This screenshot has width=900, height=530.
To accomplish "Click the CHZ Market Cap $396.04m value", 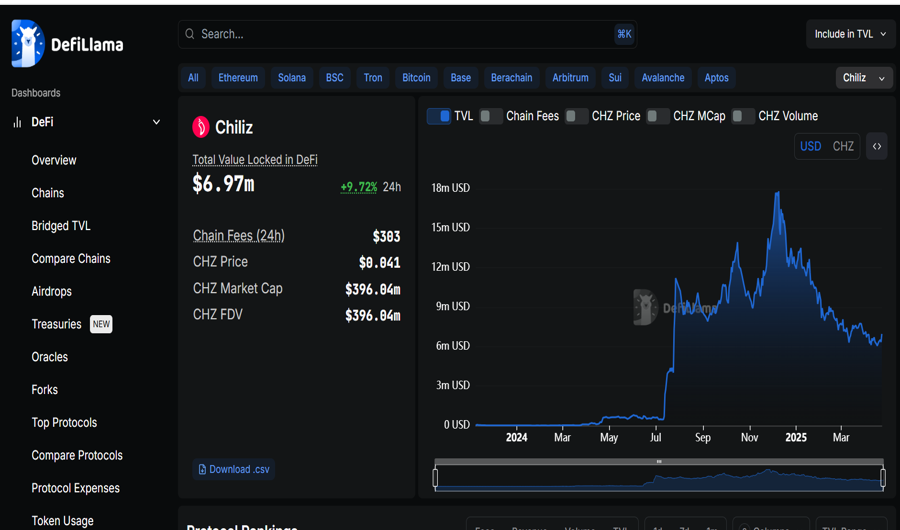I will point(373,289).
